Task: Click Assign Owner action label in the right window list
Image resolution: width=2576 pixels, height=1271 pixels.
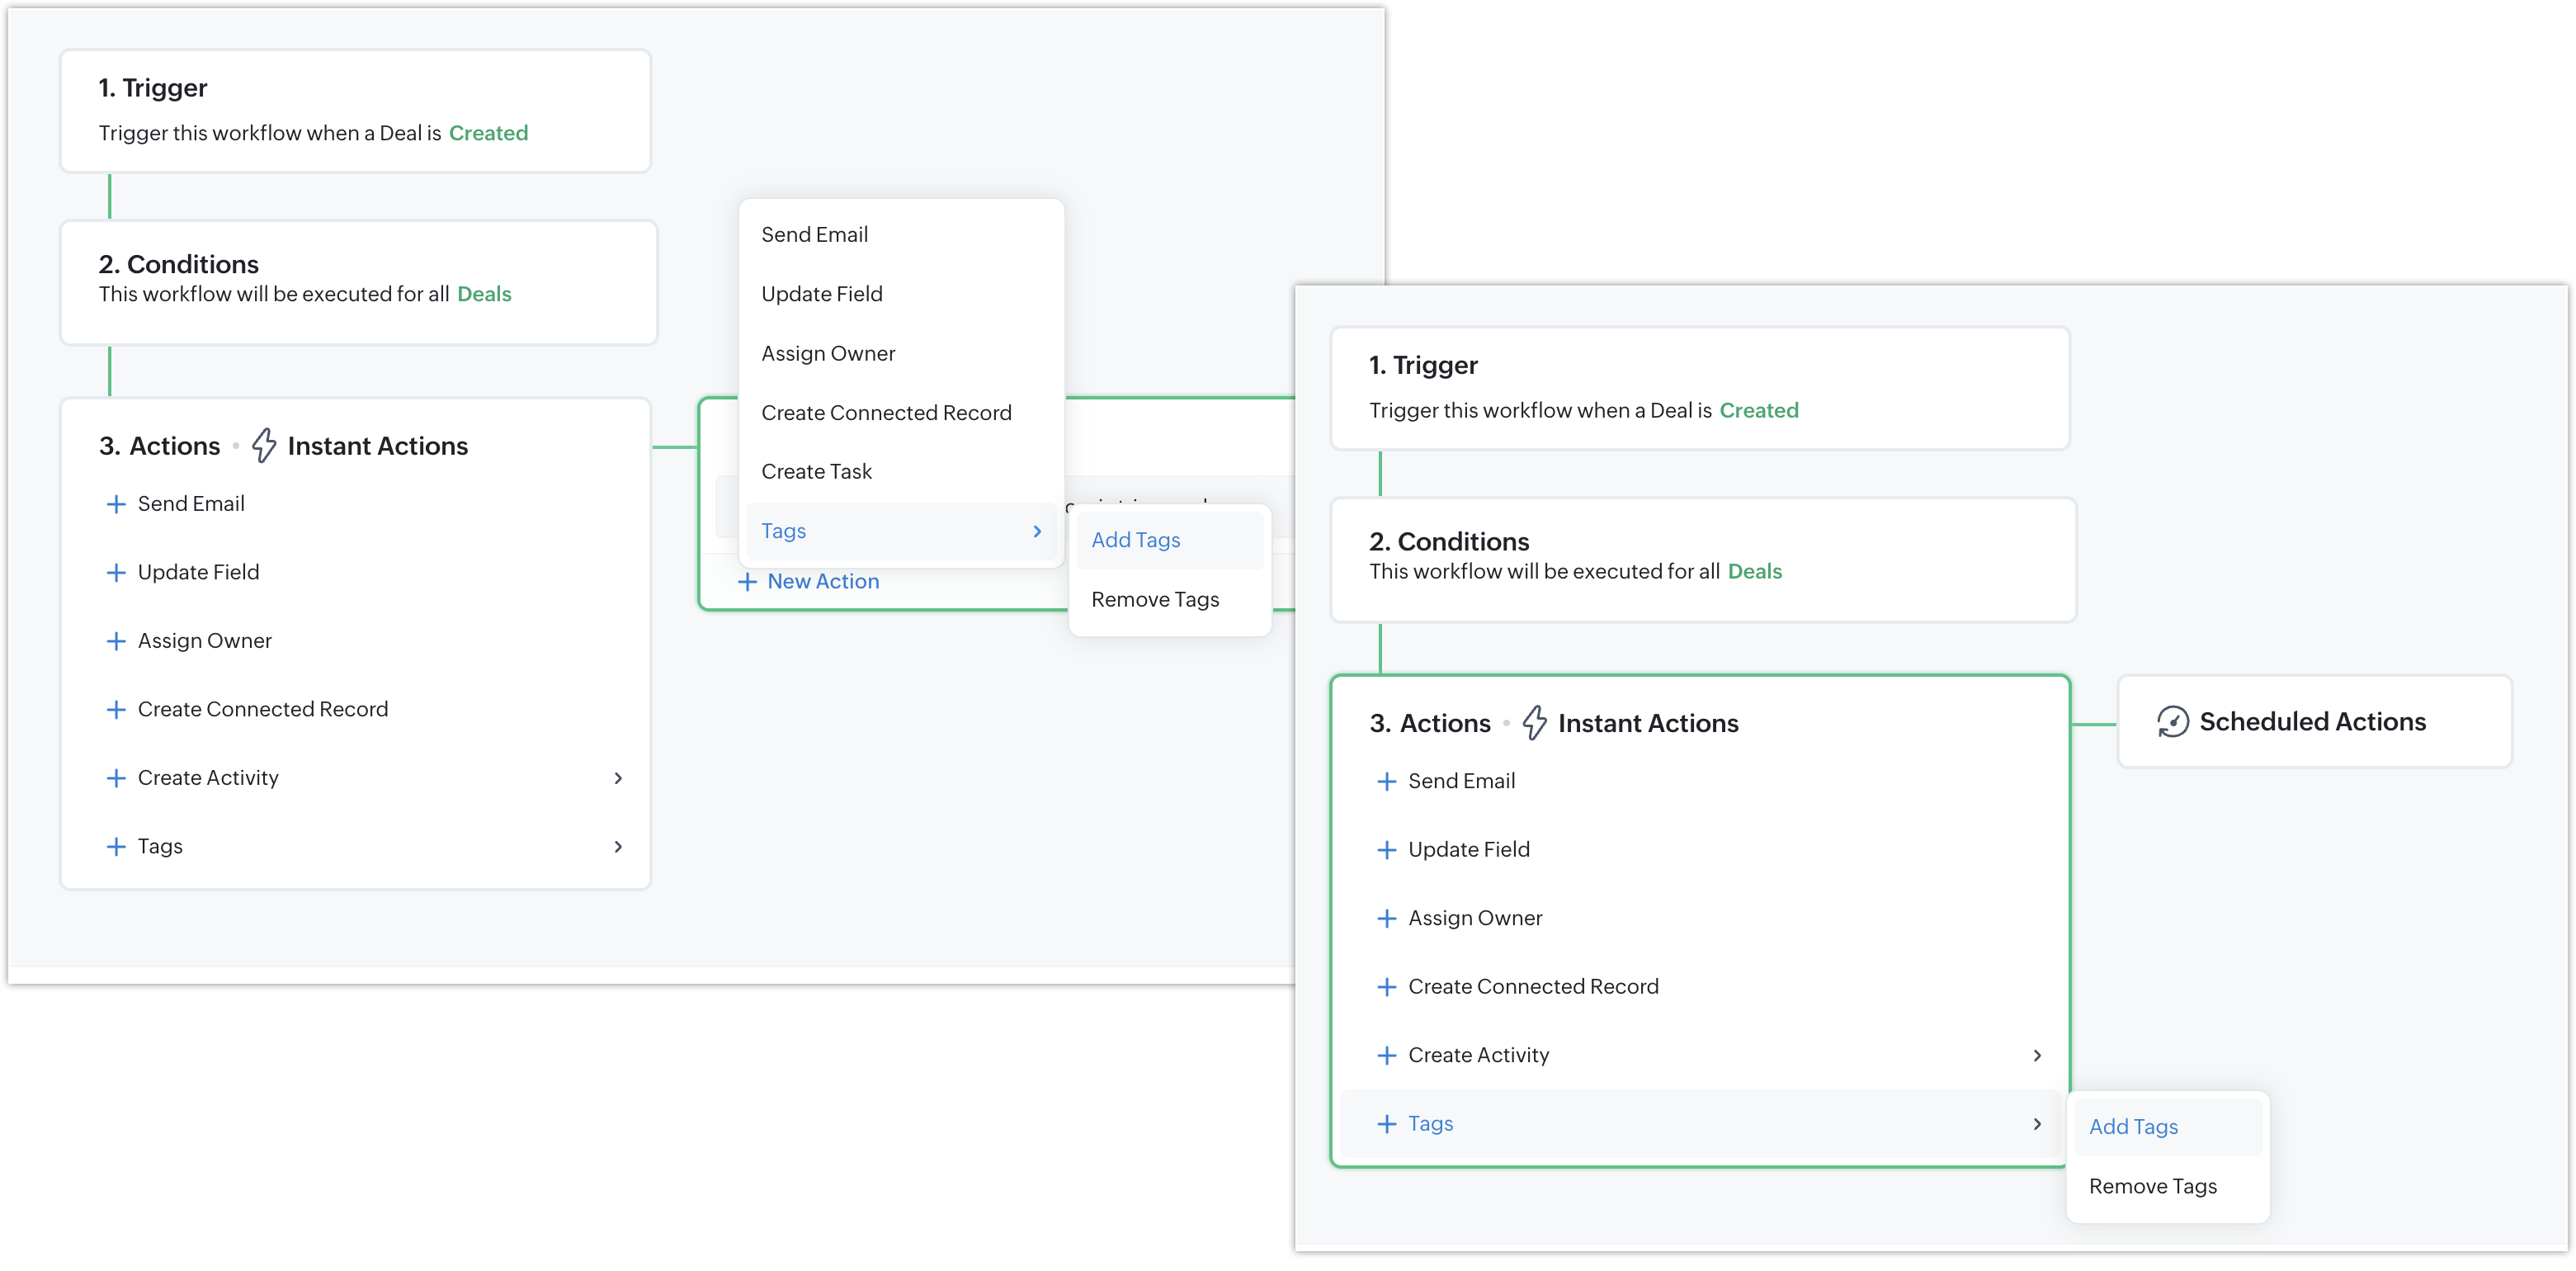Action: pos(1475,918)
